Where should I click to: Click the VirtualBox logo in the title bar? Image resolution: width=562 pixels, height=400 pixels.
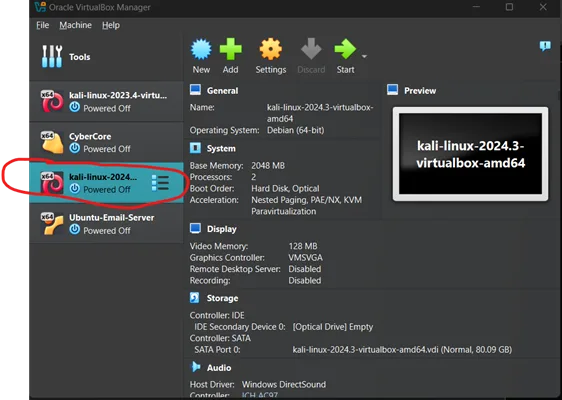pos(40,7)
